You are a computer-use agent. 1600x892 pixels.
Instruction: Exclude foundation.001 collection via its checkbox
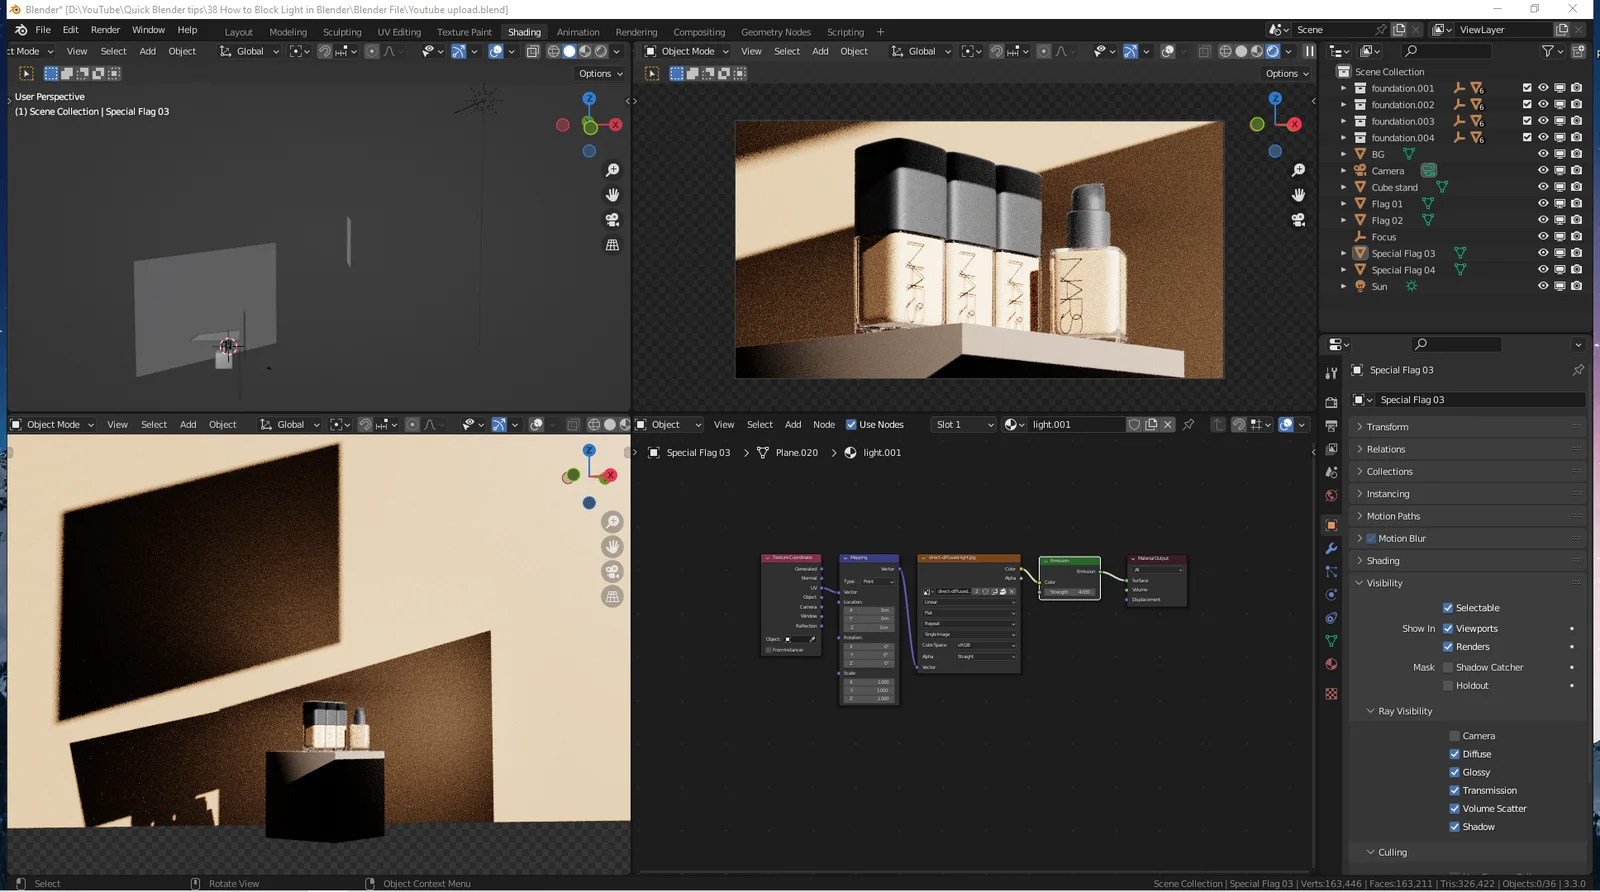[1527, 88]
